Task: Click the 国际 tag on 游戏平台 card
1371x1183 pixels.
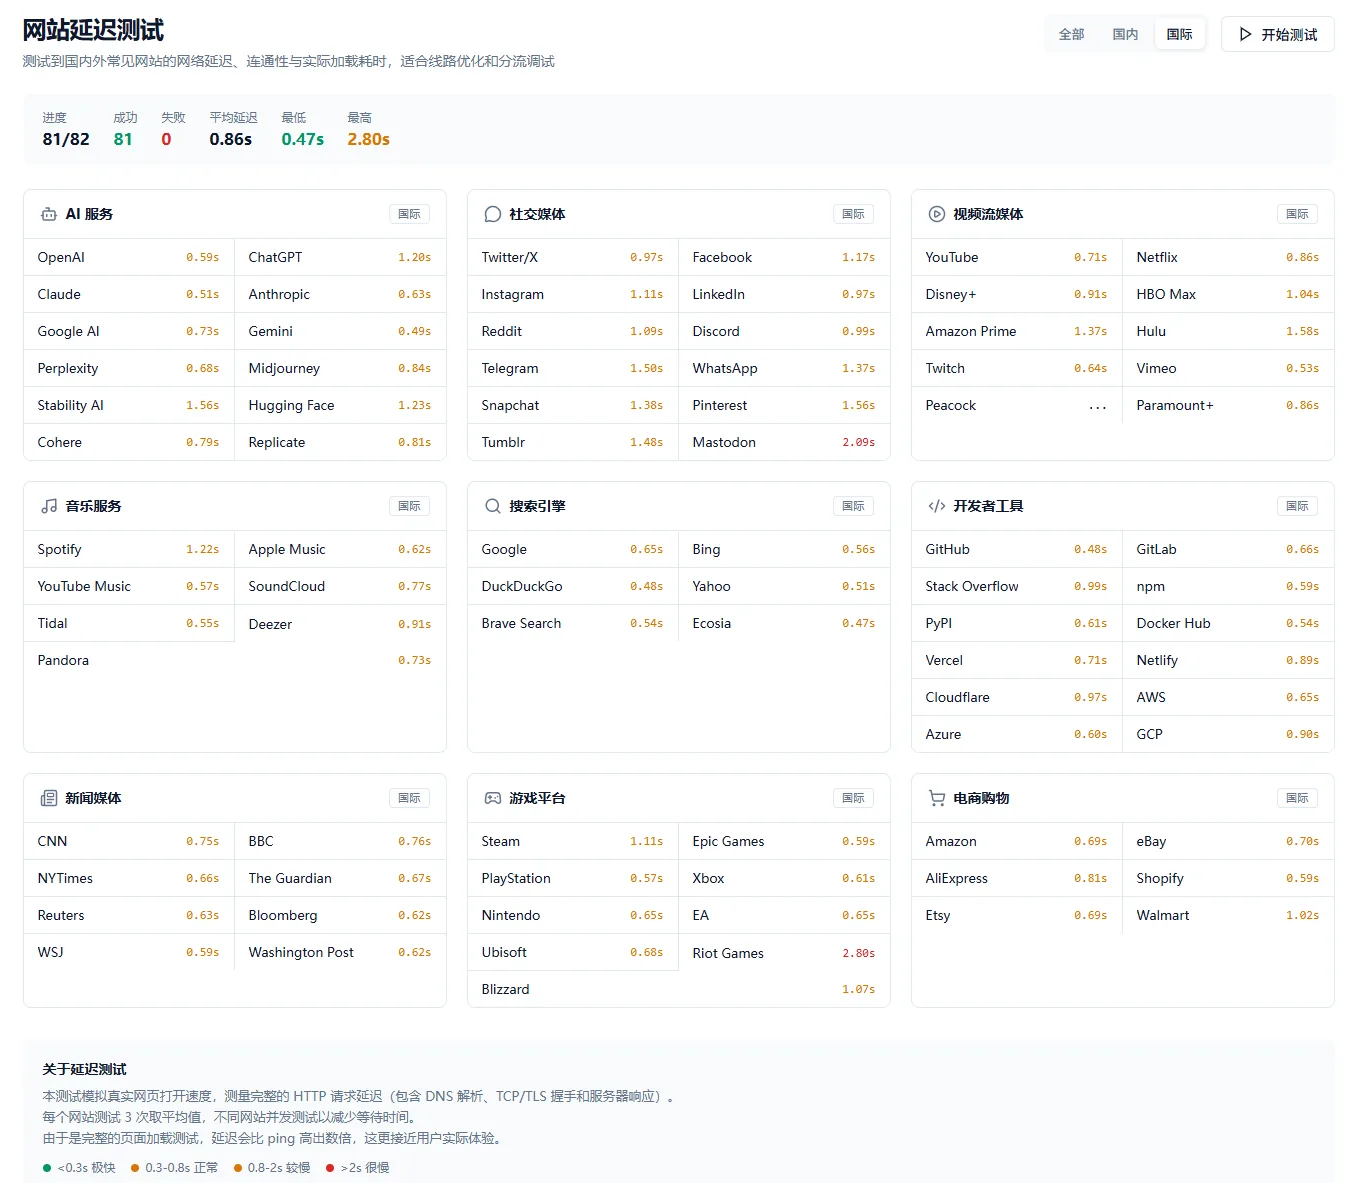Action: pyautogui.click(x=854, y=798)
